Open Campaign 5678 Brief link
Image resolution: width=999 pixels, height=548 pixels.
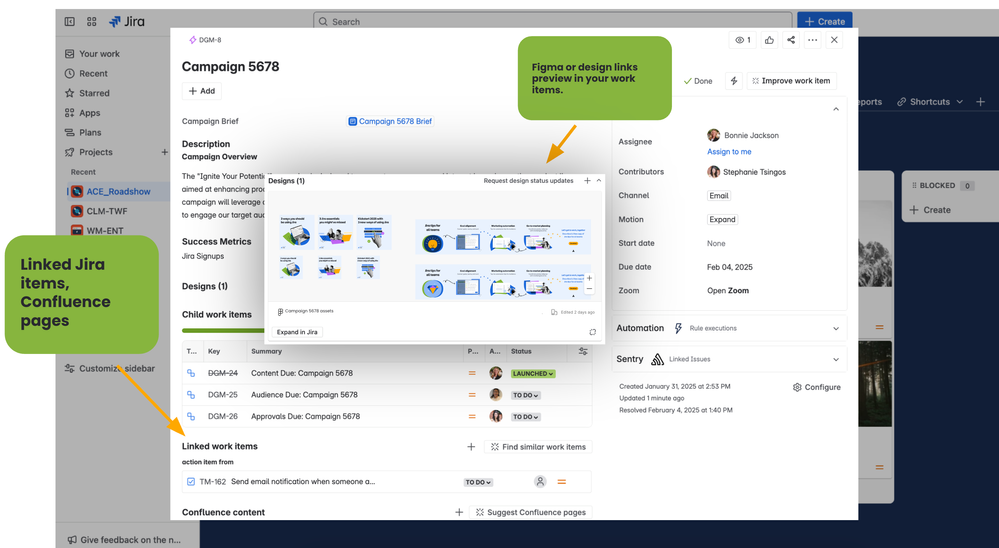391,121
